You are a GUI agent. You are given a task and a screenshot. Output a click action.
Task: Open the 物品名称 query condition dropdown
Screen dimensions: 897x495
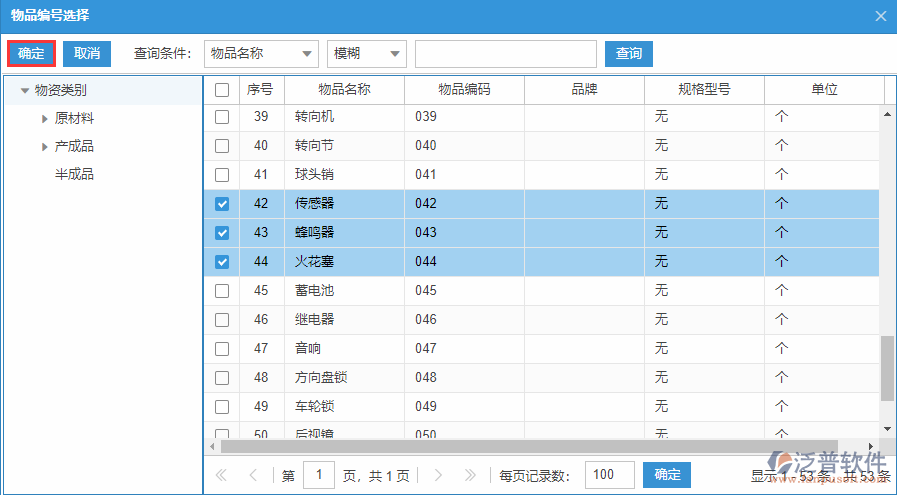[261, 53]
